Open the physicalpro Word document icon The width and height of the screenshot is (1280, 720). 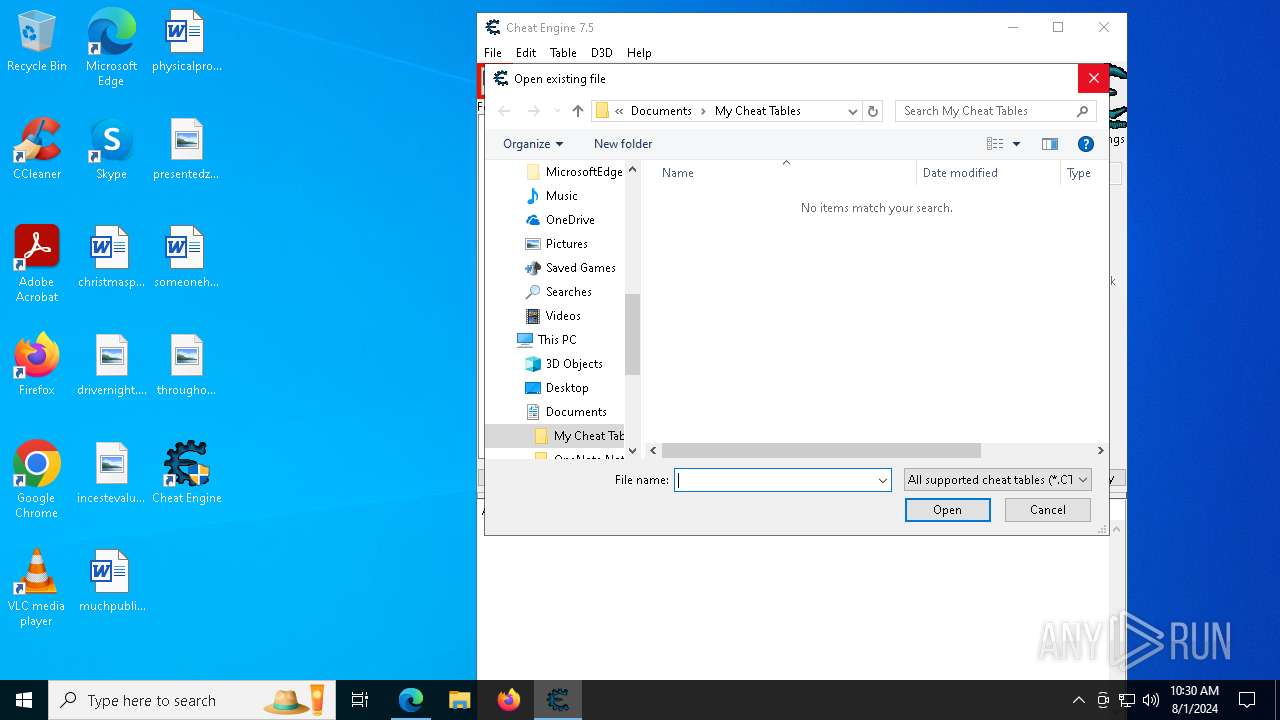tap(187, 41)
